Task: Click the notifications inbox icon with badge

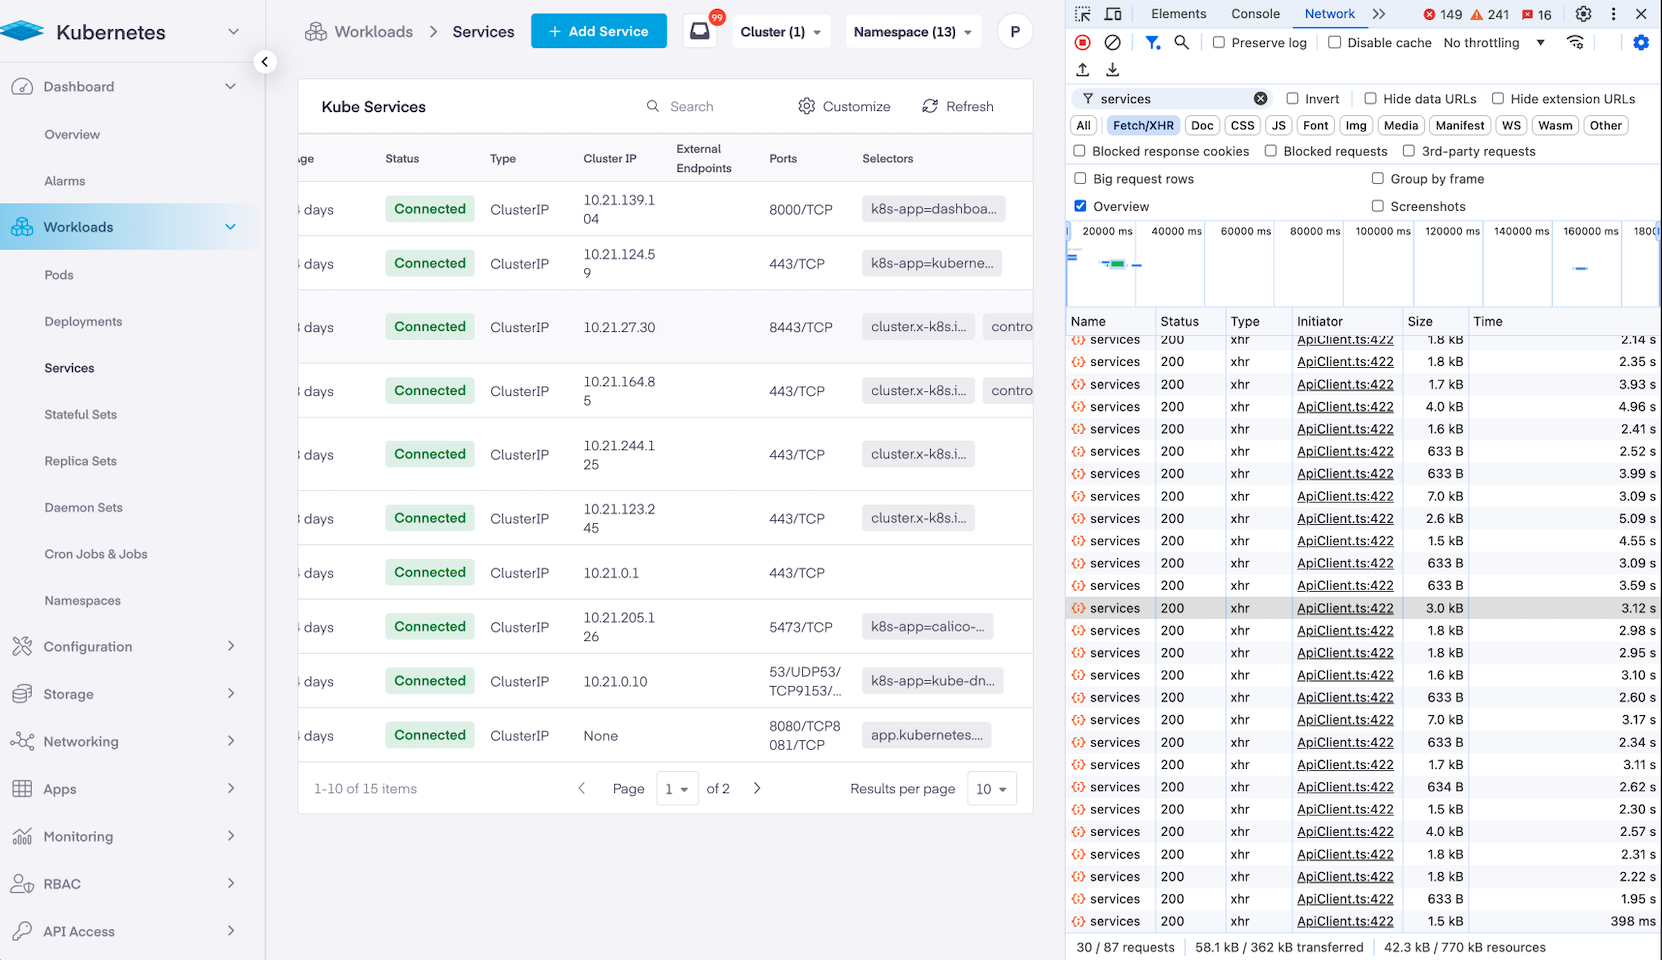Action: (700, 31)
